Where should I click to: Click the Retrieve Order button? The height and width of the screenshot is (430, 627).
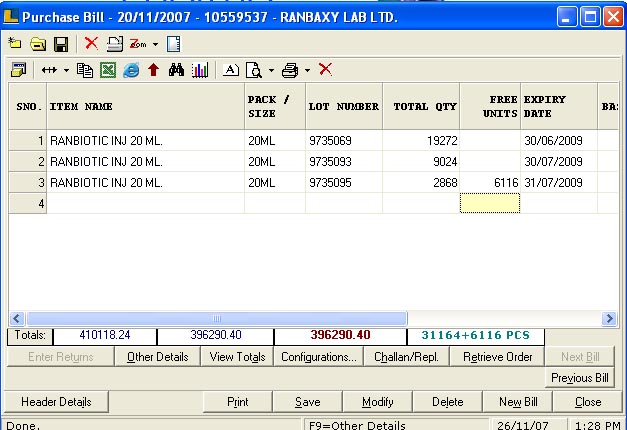point(497,357)
